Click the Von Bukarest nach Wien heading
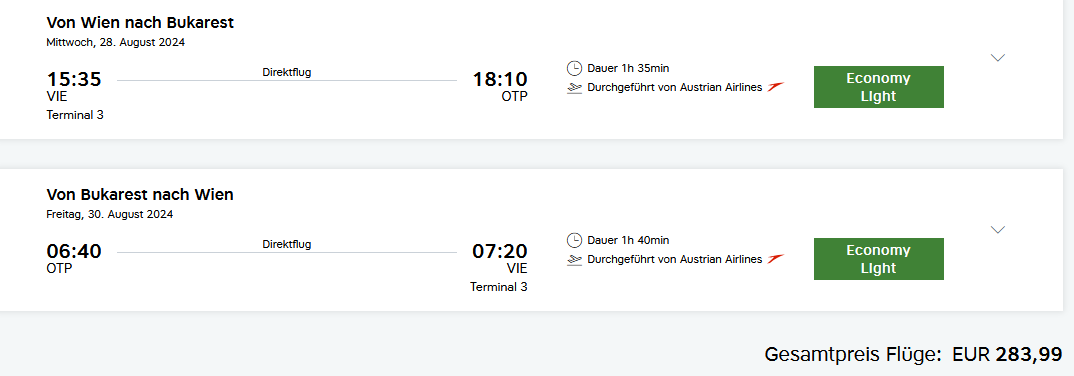The height and width of the screenshot is (376, 1074). pos(140,195)
